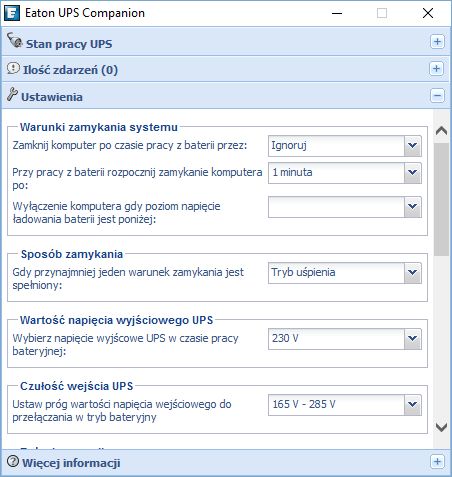Viewport: 452px width, 477px height.
Task: Collapse the Ustawienia section with minus button
Action: point(437,96)
